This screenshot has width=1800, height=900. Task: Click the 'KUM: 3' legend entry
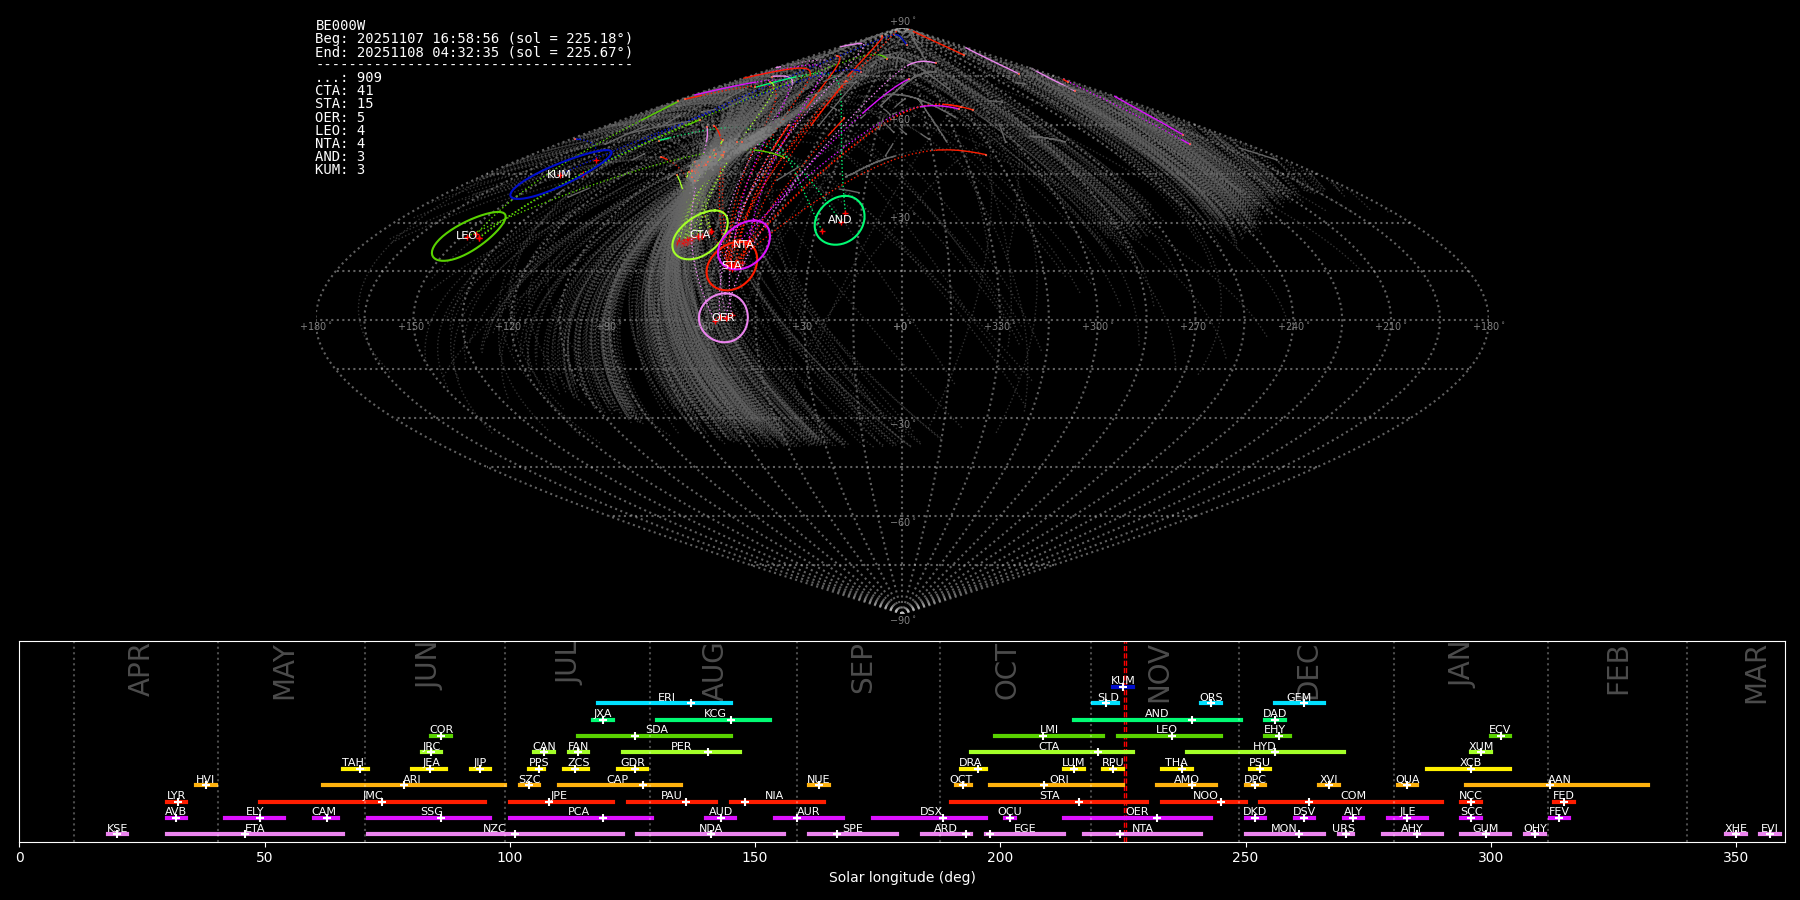pyautogui.click(x=340, y=170)
